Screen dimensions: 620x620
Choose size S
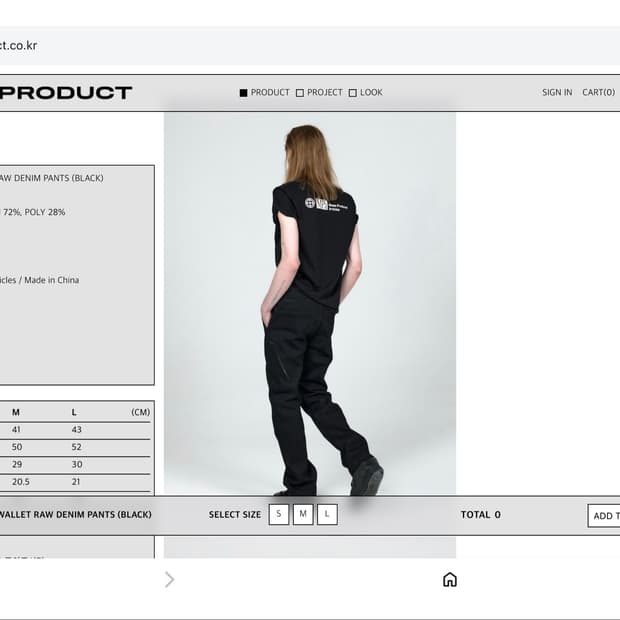(279, 514)
